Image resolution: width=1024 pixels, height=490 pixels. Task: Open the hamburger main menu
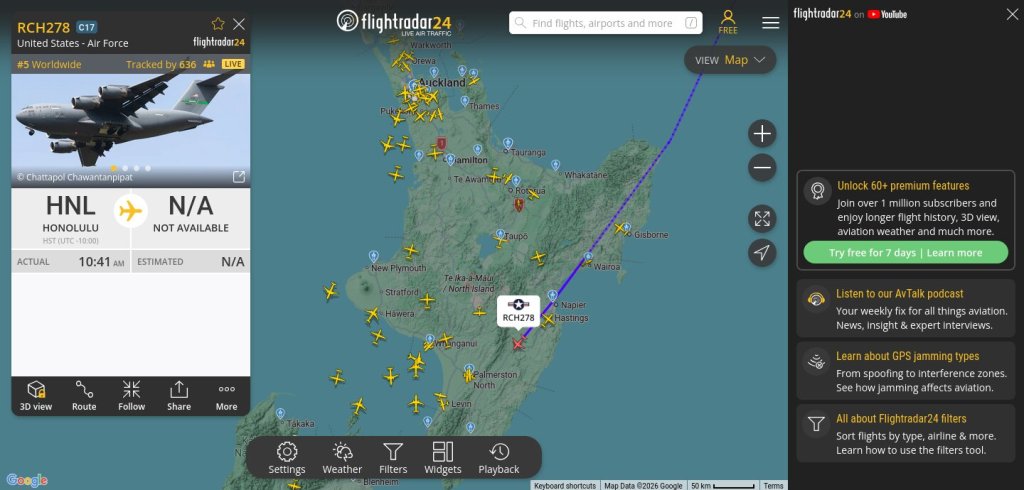click(771, 23)
